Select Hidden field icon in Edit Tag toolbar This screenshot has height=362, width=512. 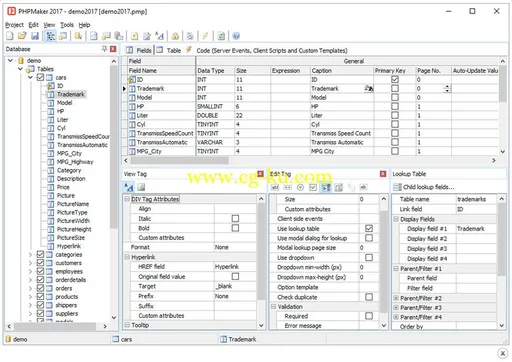click(364, 187)
